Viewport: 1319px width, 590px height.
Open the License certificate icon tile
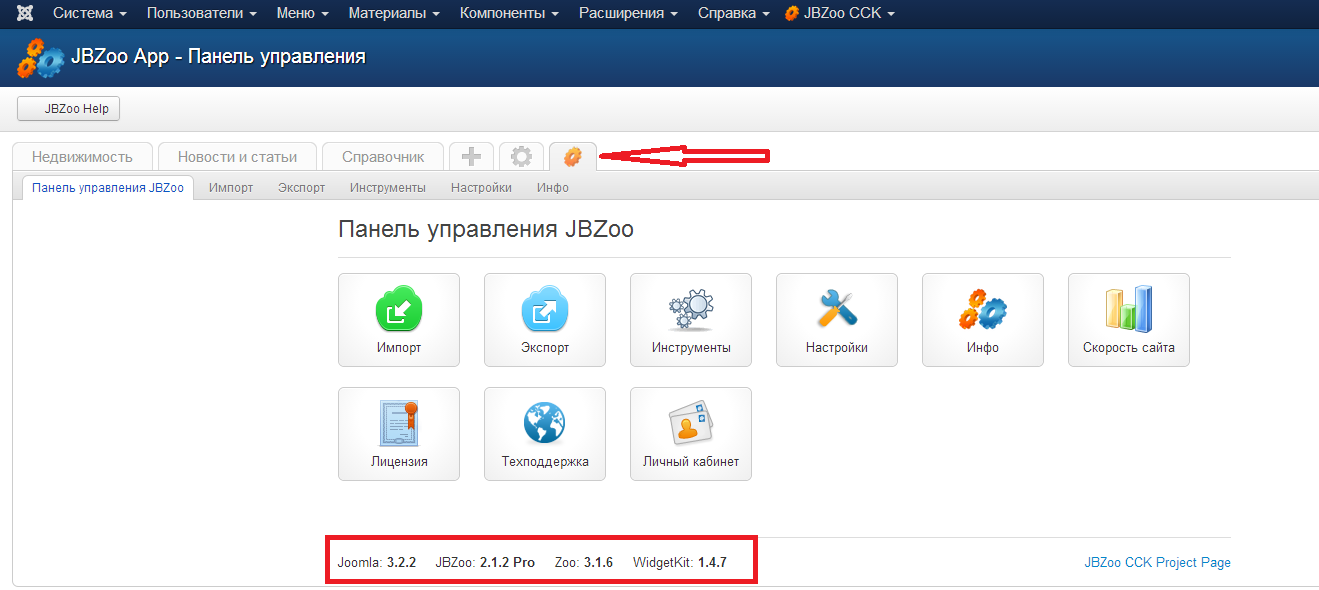(399, 434)
